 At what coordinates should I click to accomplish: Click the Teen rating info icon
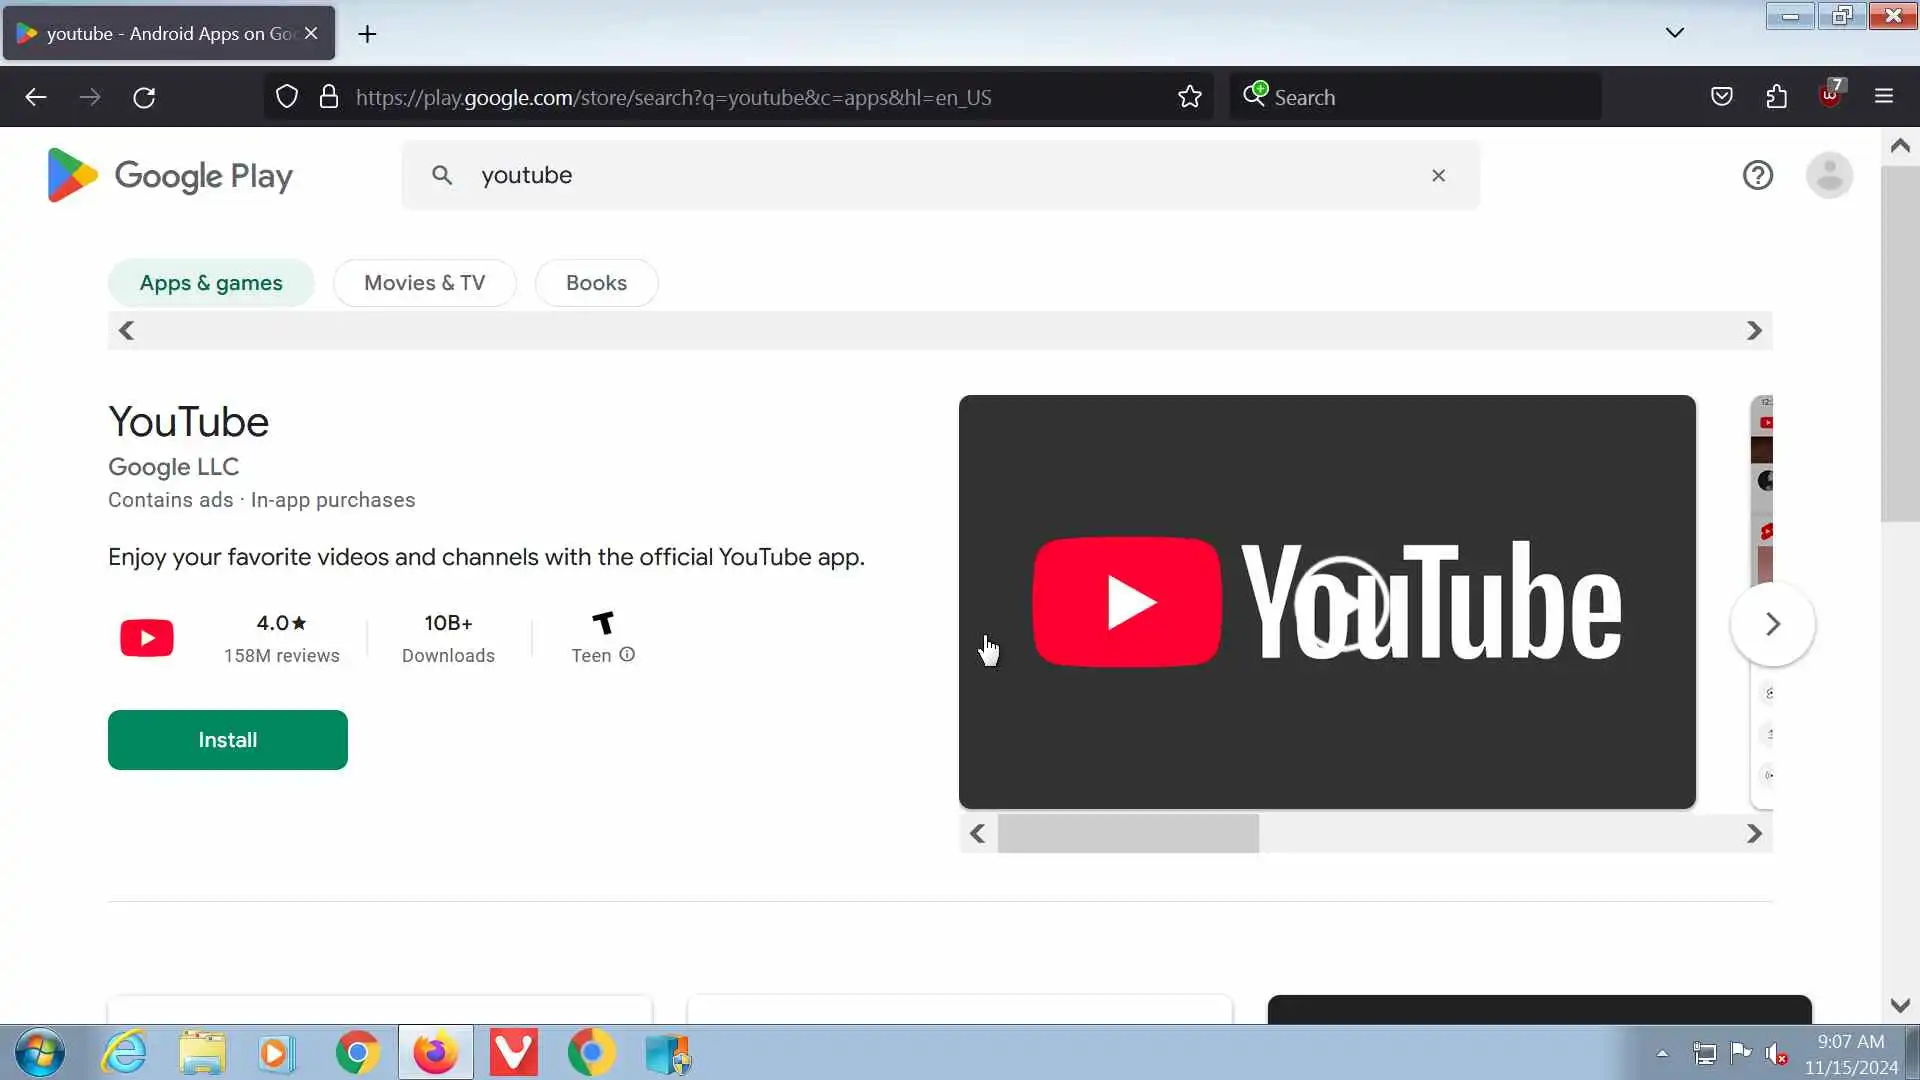627,655
